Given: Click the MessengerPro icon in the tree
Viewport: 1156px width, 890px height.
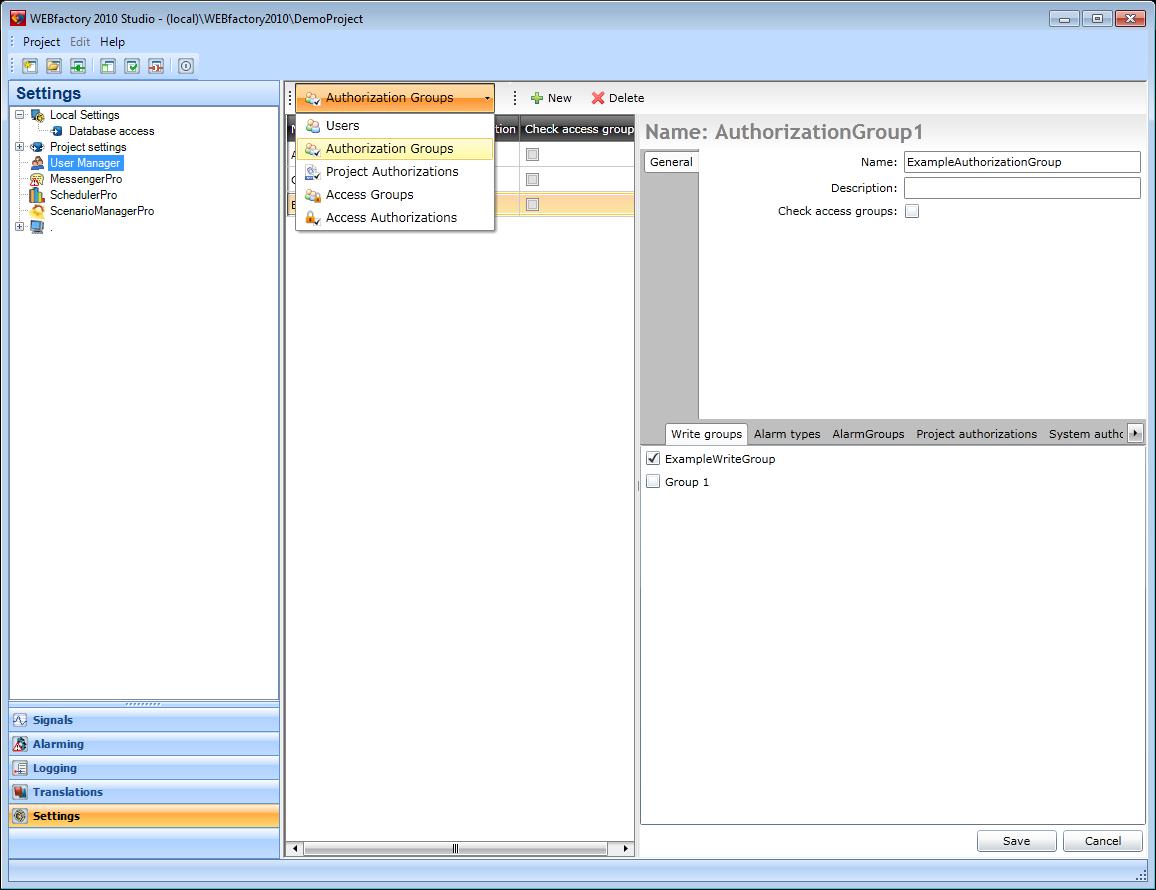Looking at the screenshot, I should 38,179.
